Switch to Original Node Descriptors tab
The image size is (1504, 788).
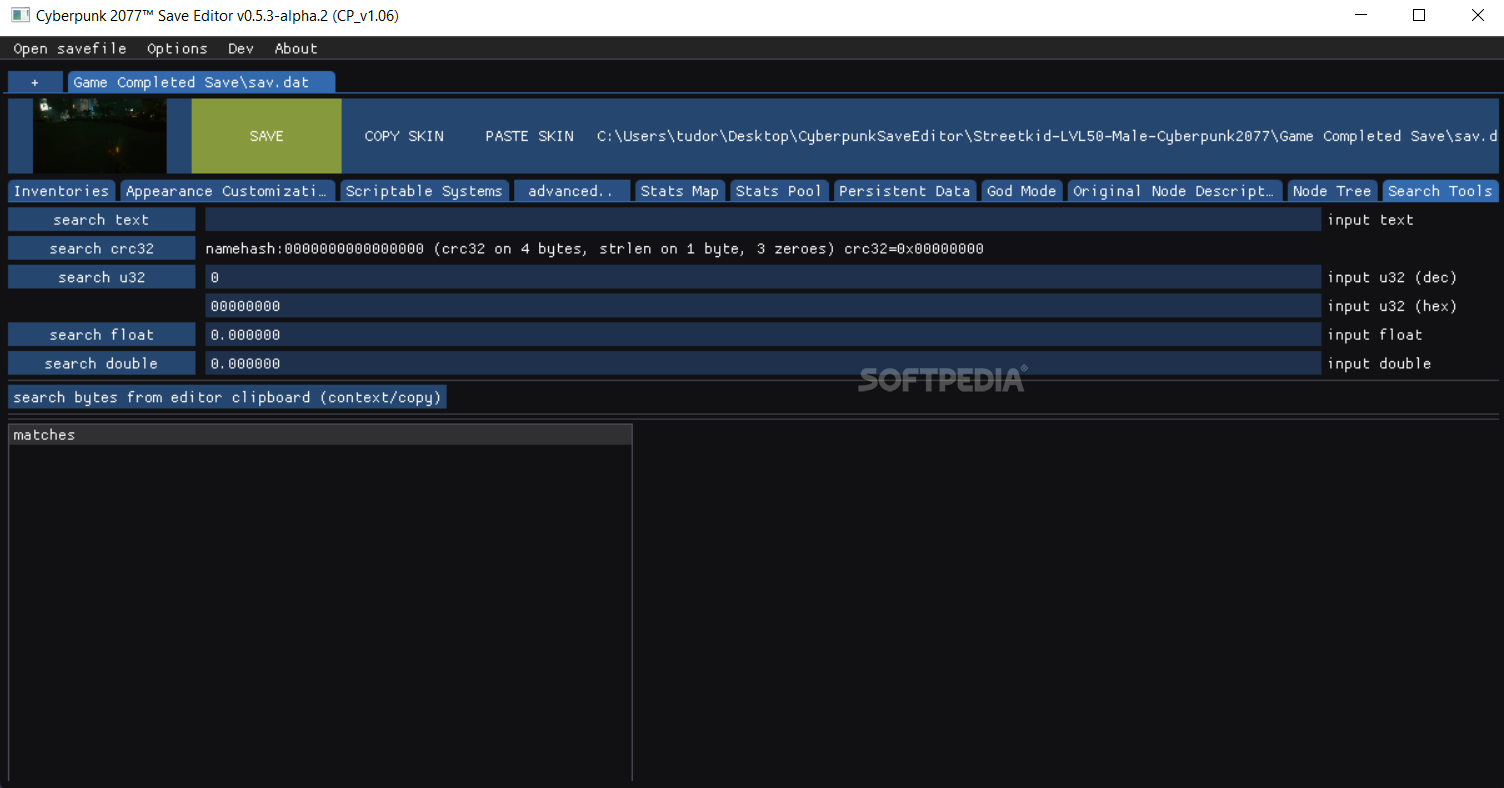(1175, 191)
